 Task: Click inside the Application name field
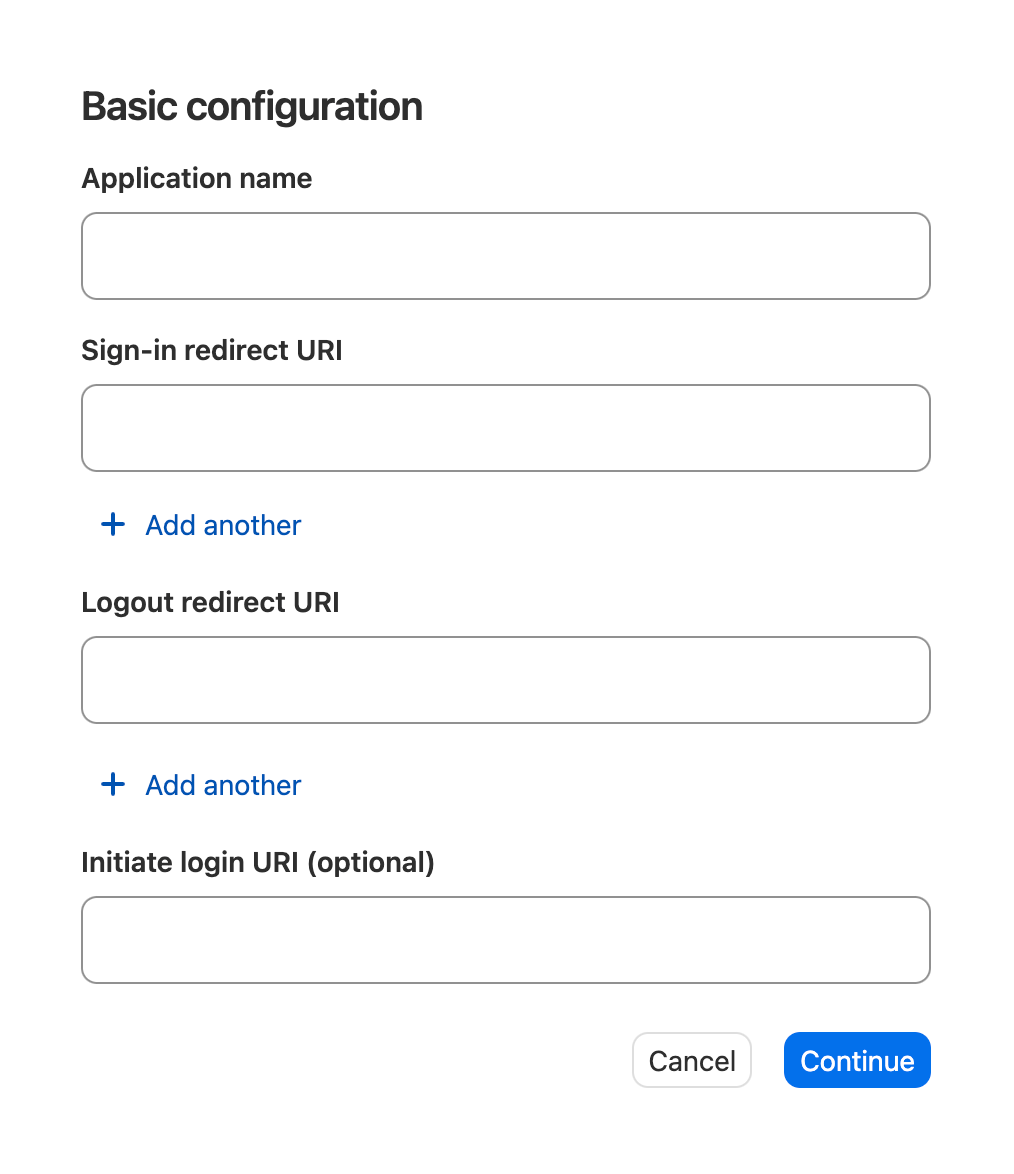[x=505, y=255]
